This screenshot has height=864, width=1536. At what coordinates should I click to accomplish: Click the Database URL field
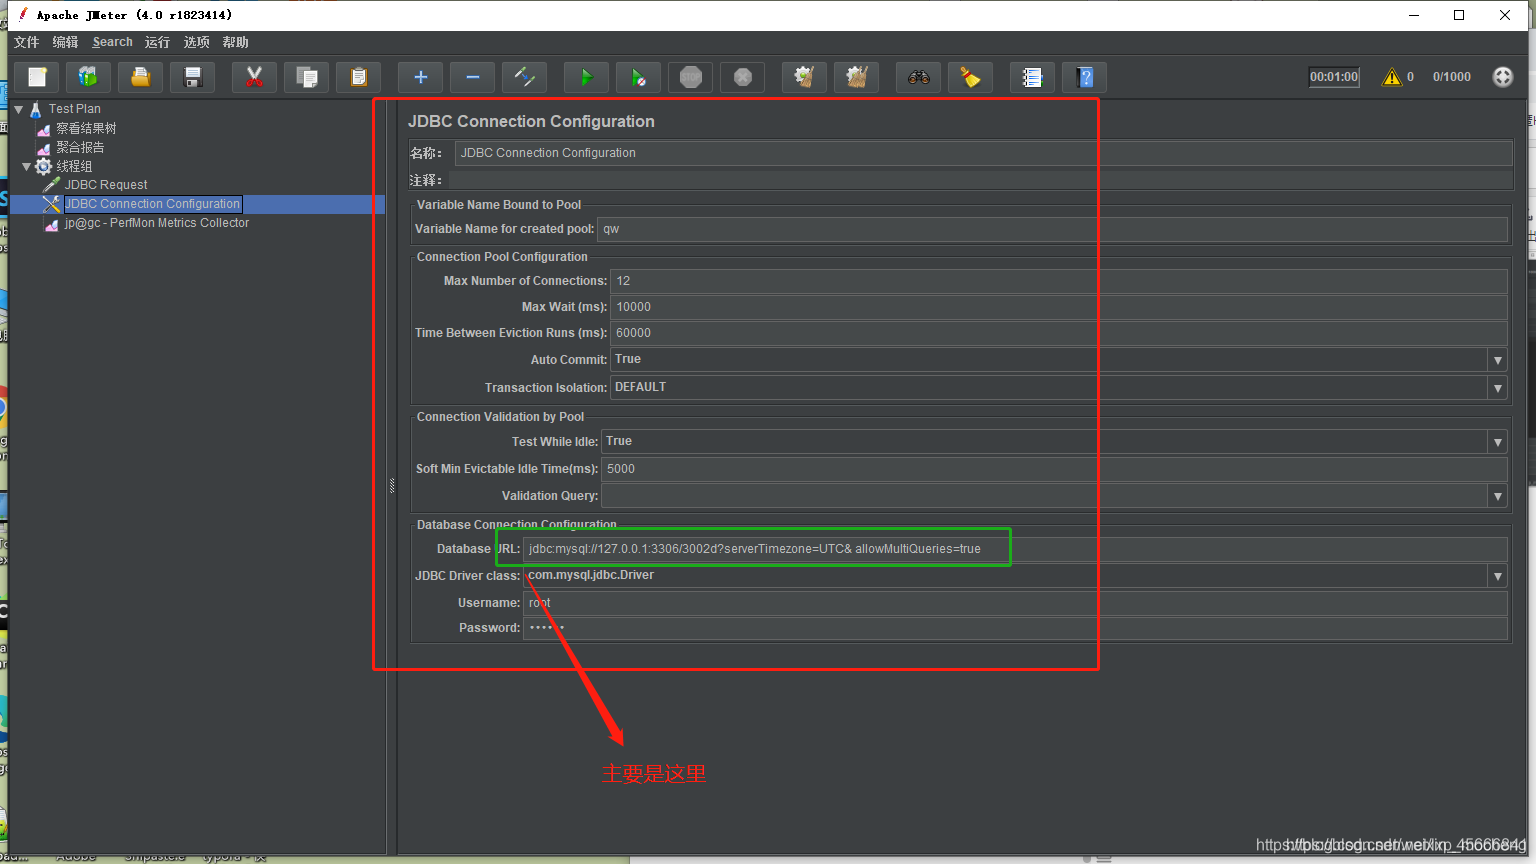pyautogui.click(x=1015, y=549)
